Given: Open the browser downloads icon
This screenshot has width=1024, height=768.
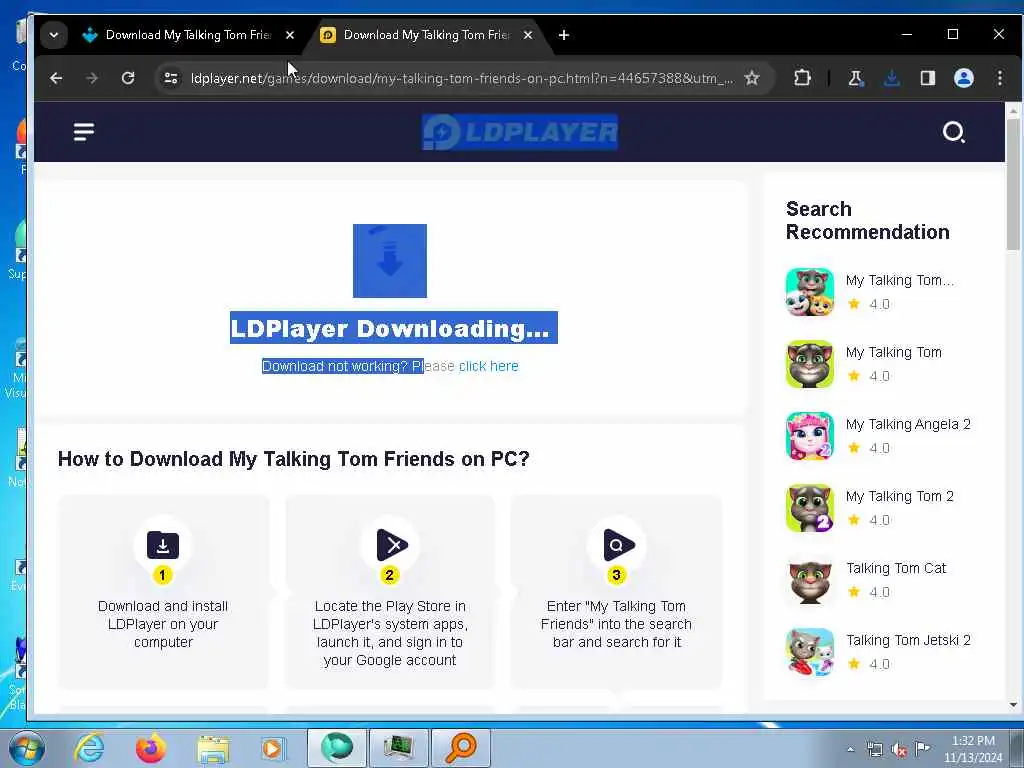Looking at the screenshot, I should [x=891, y=78].
